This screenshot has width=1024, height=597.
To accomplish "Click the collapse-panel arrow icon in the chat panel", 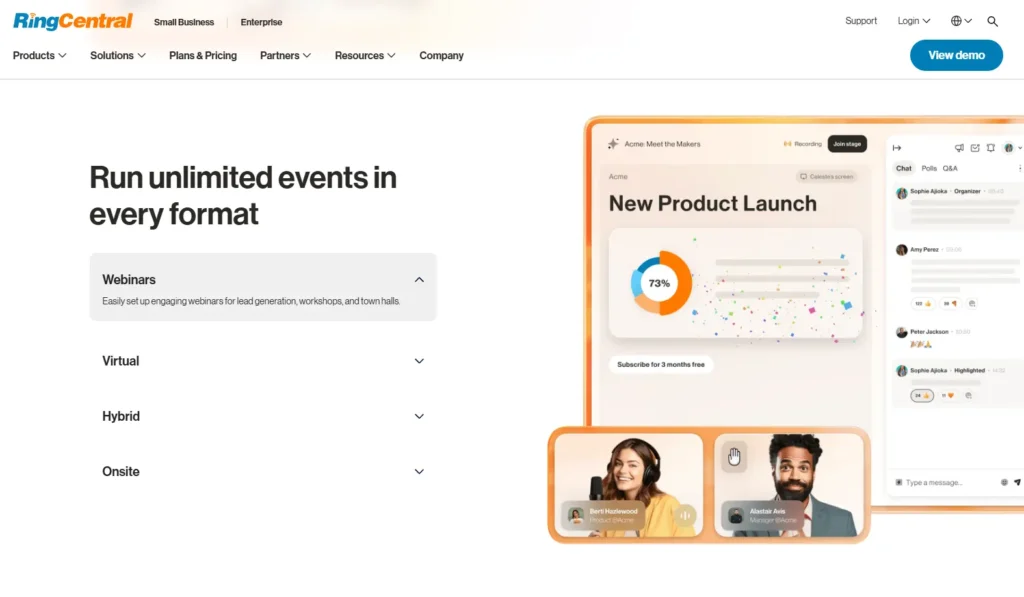I will pyautogui.click(x=897, y=148).
